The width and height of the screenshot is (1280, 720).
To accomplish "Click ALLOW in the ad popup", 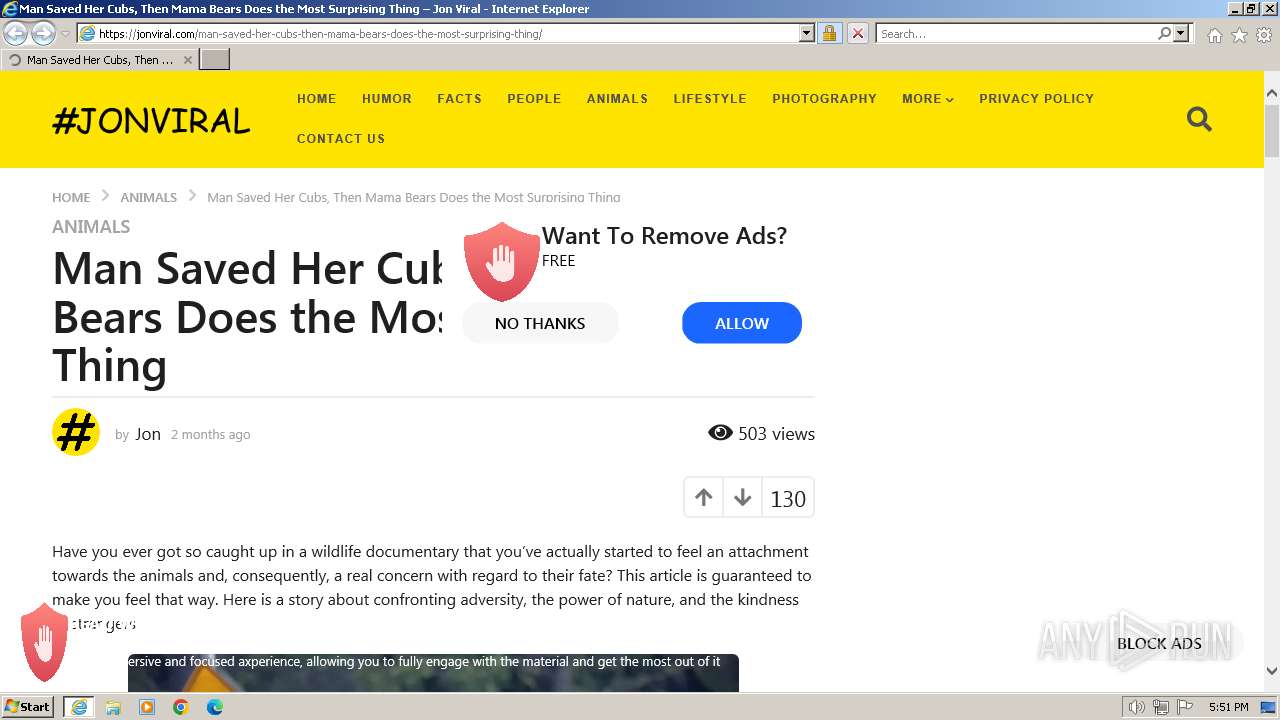I will coord(742,323).
